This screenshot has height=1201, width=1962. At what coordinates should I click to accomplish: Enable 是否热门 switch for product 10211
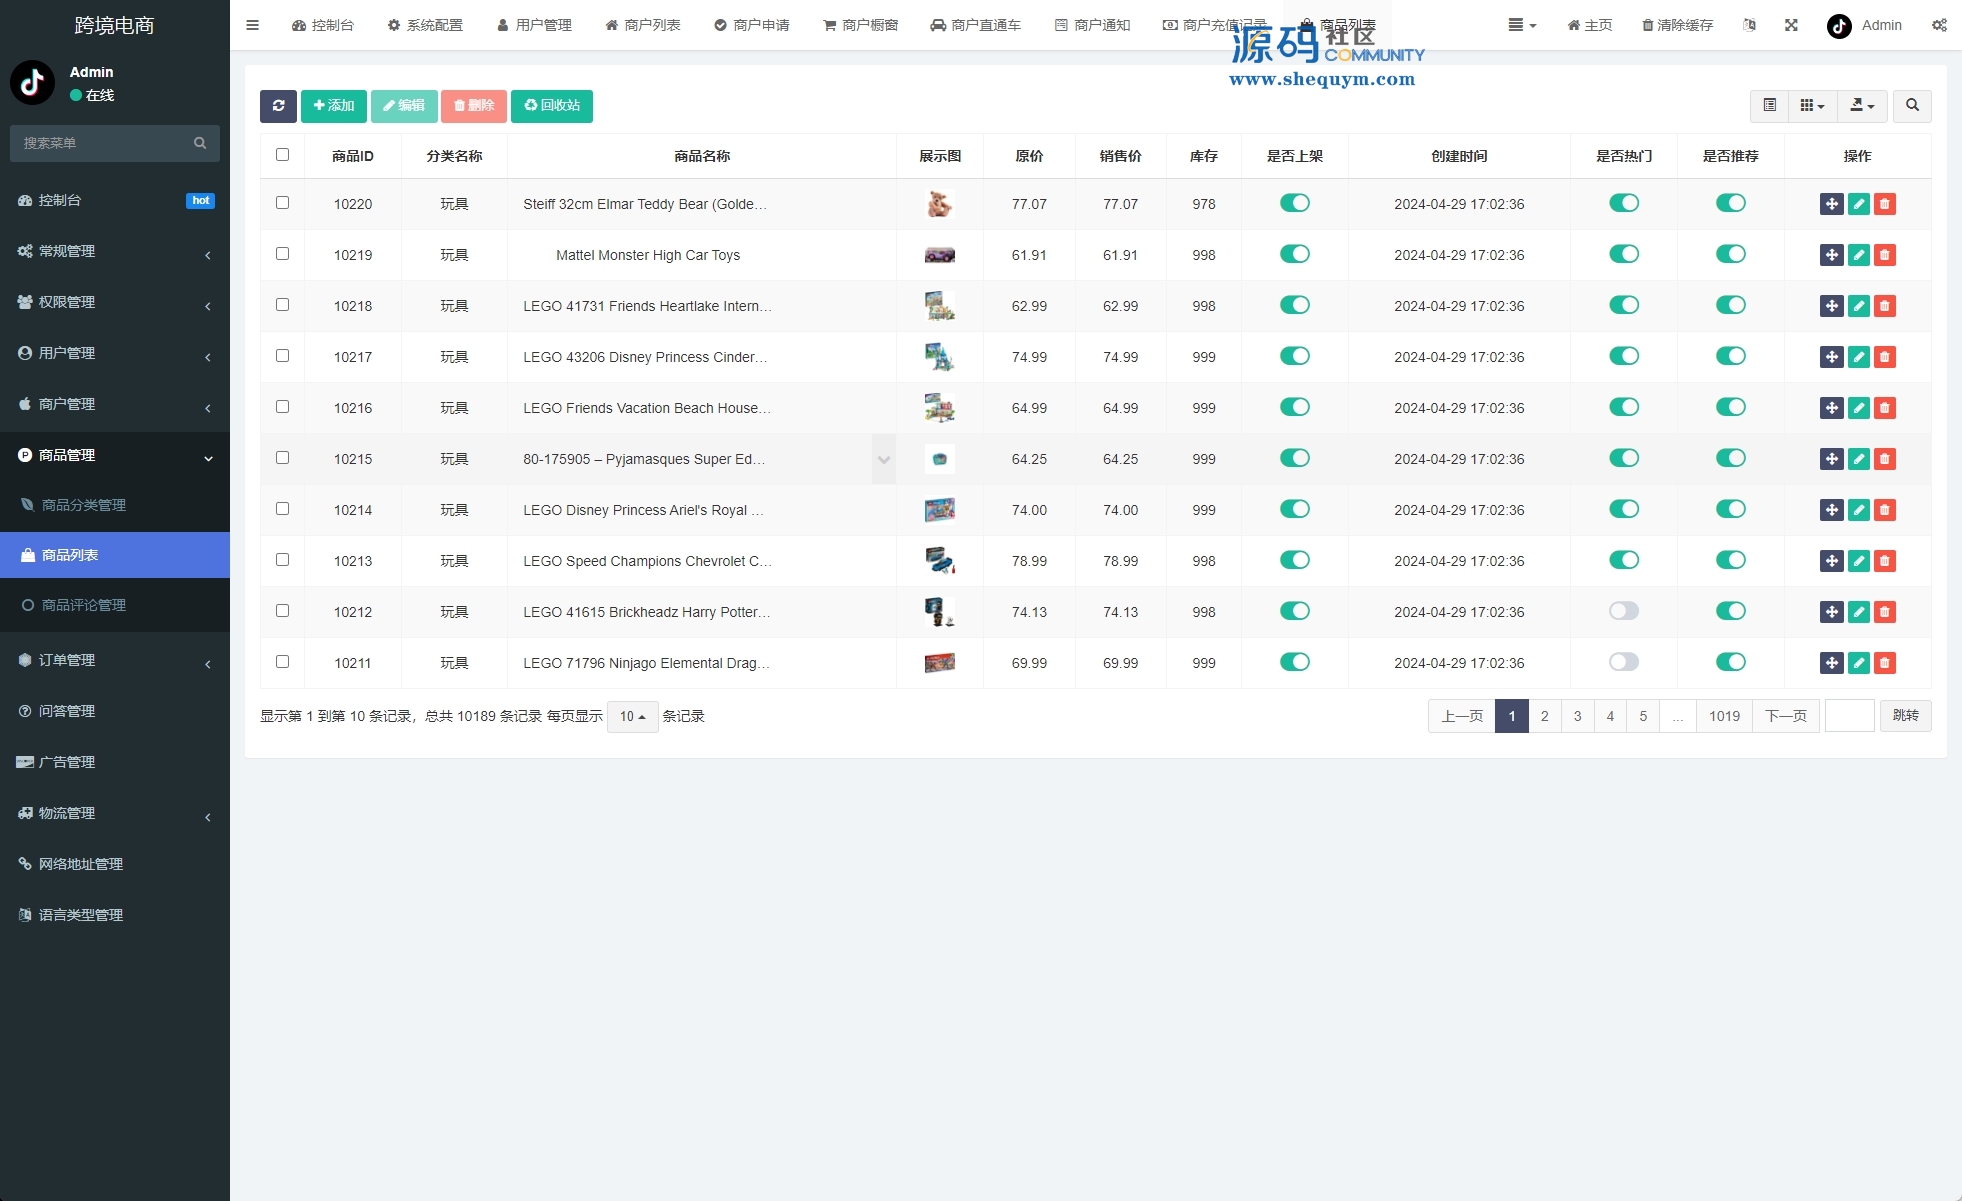coord(1624,662)
